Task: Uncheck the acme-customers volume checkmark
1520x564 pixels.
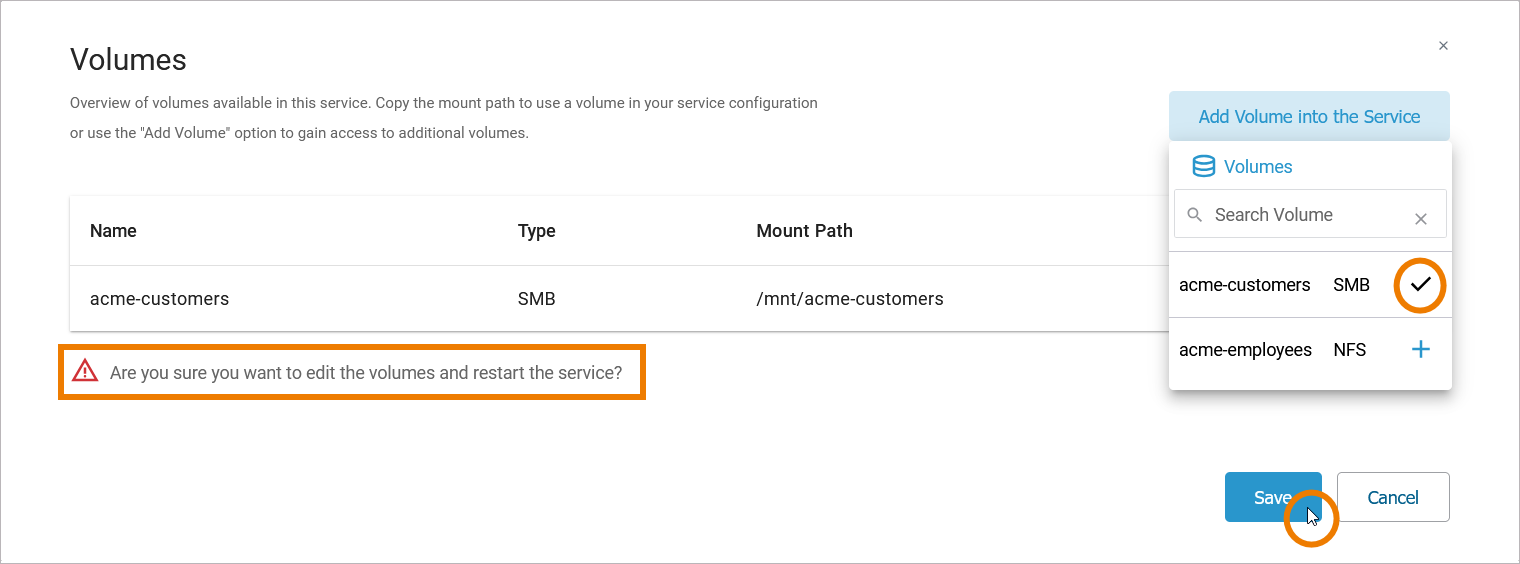Action: click(x=1420, y=285)
